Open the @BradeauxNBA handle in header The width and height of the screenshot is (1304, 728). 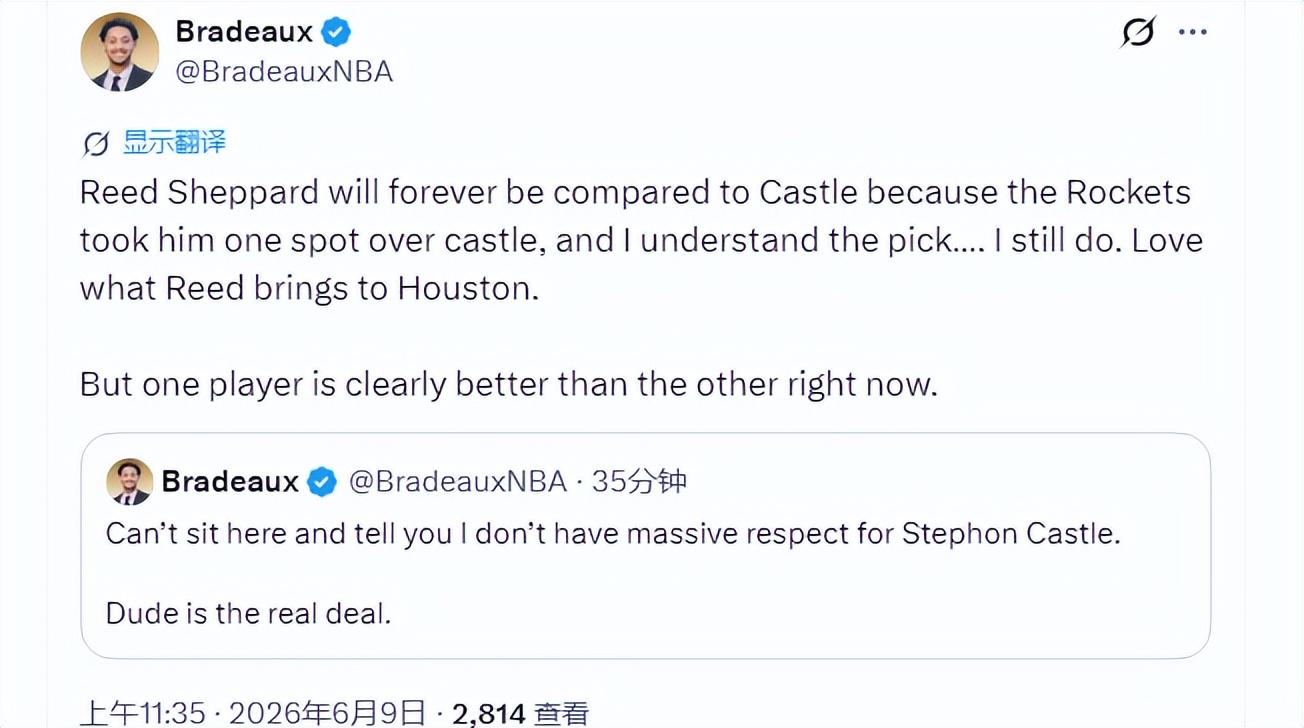284,72
